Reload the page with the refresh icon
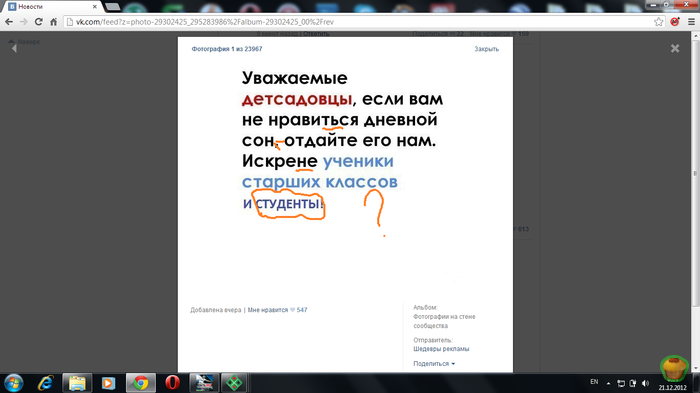Viewport: 700px width, 393px height. click(x=39, y=21)
